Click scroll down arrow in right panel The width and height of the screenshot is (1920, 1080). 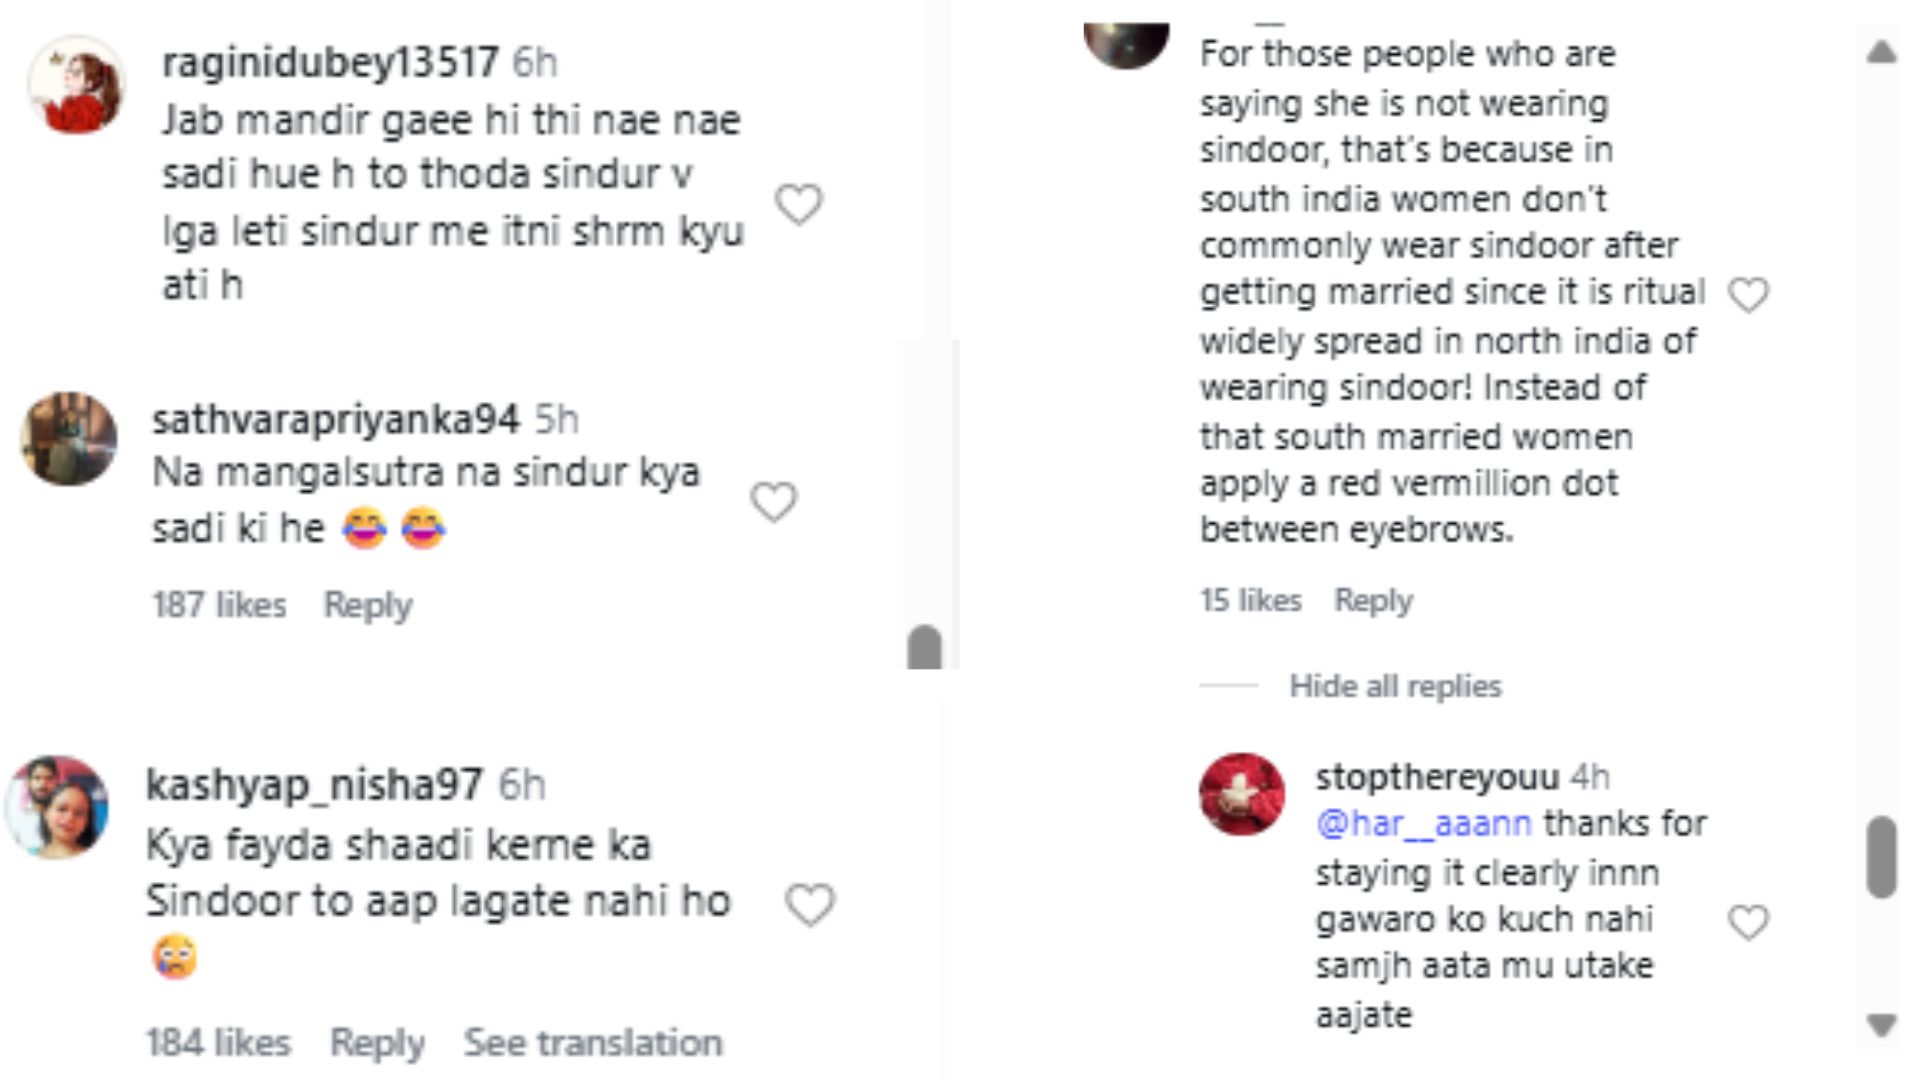pos(1881,1024)
